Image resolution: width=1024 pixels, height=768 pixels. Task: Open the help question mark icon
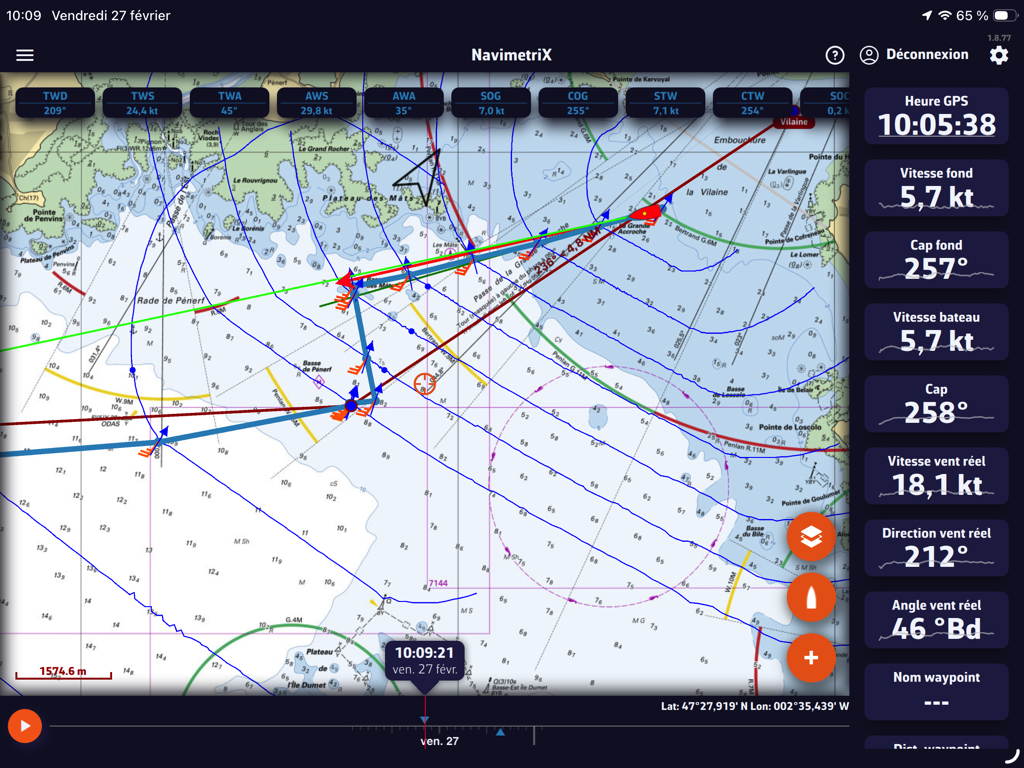coord(835,55)
